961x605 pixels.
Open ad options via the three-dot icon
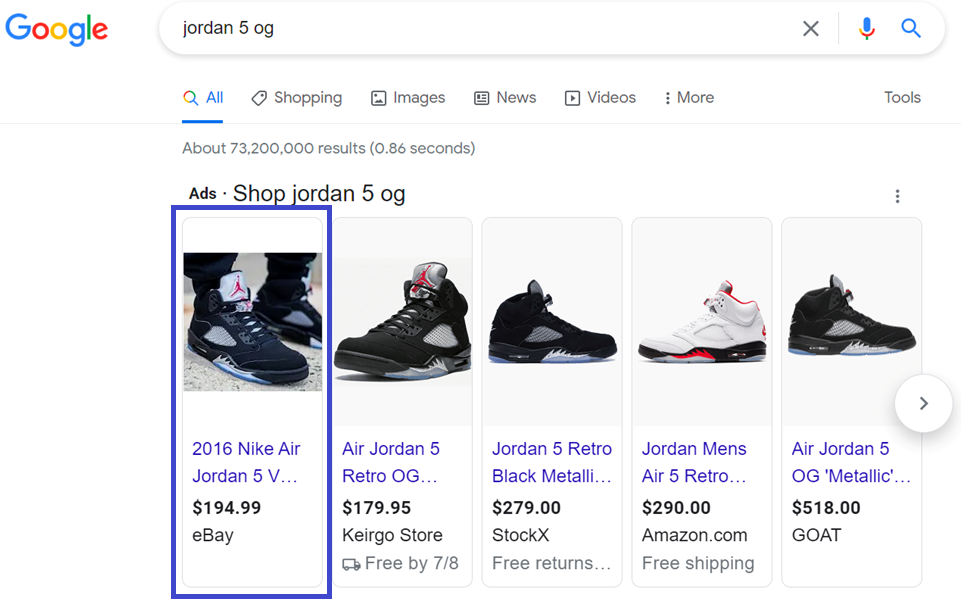pyautogui.click(x=897, y=196)
